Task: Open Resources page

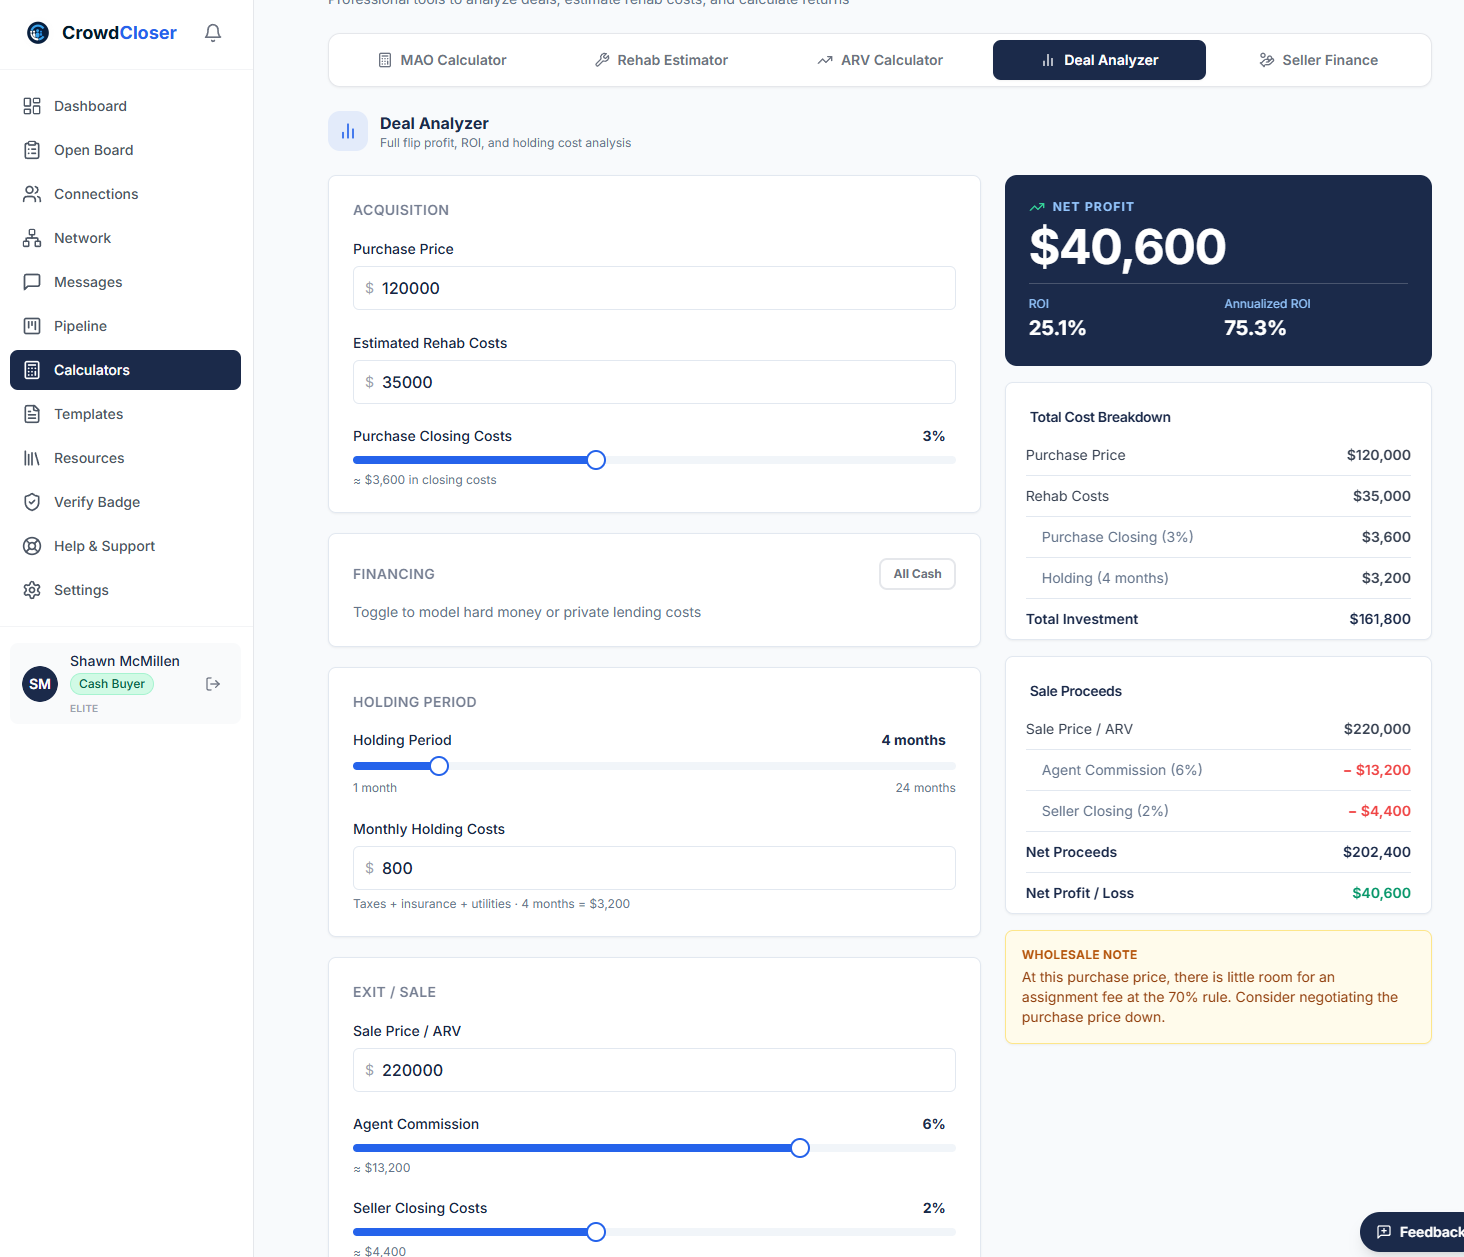Action: pos(125,458)
